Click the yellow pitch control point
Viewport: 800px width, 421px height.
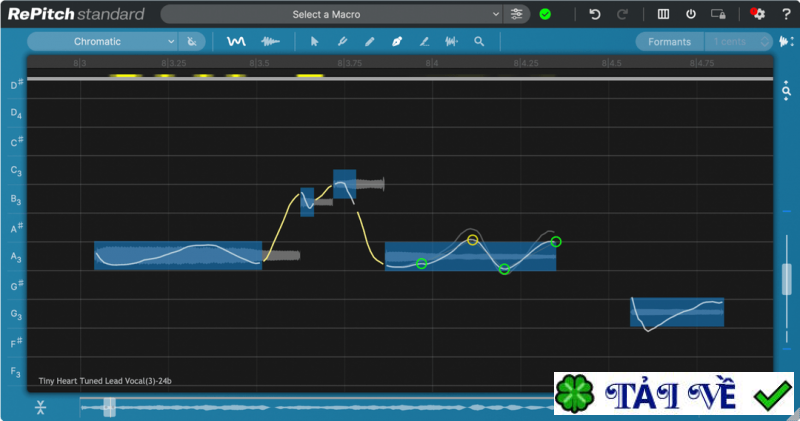click(472, 240)
